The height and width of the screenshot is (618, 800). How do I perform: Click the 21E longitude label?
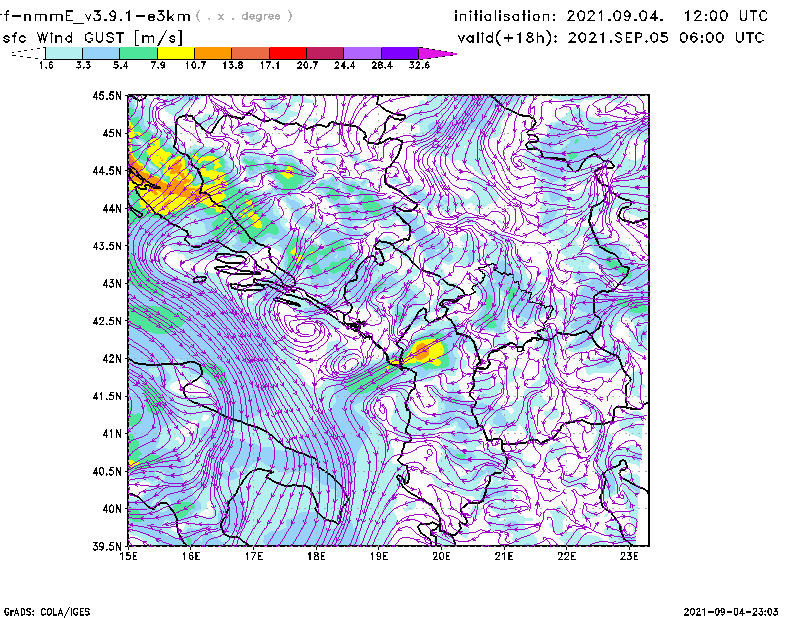[x=504, y=556]
